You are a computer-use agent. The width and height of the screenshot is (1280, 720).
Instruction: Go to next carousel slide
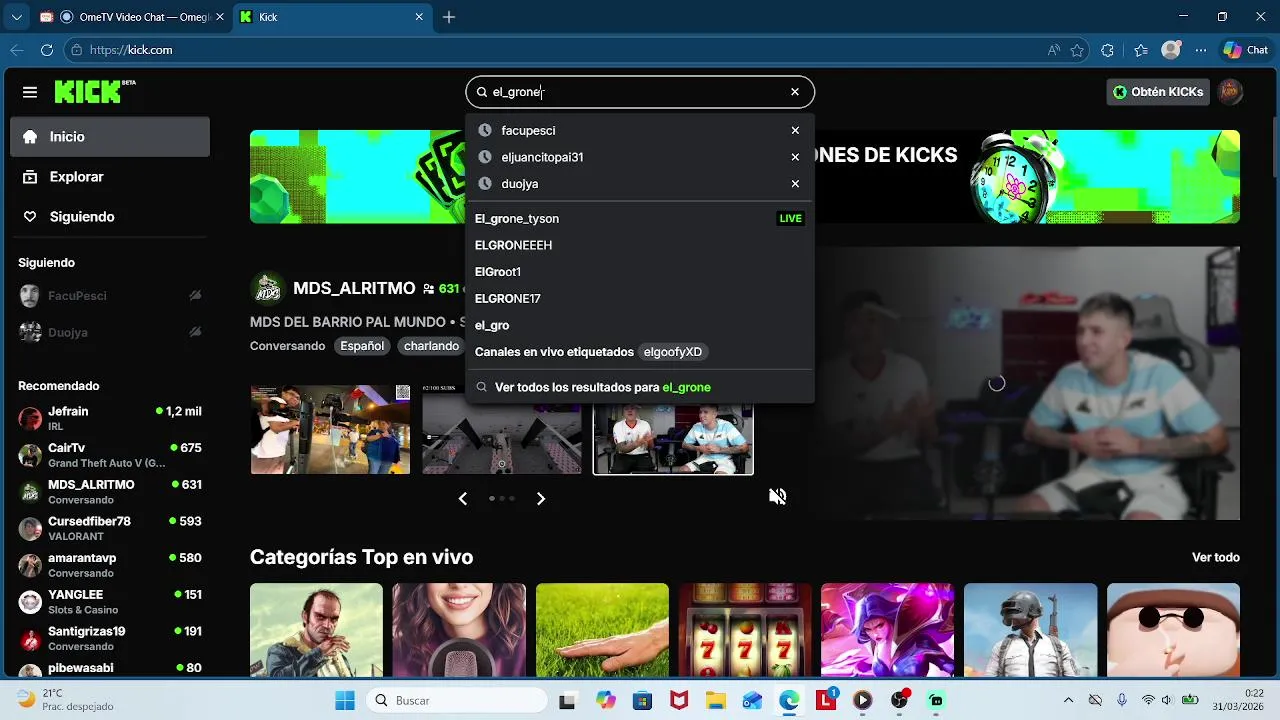click(x=541, y=498)
